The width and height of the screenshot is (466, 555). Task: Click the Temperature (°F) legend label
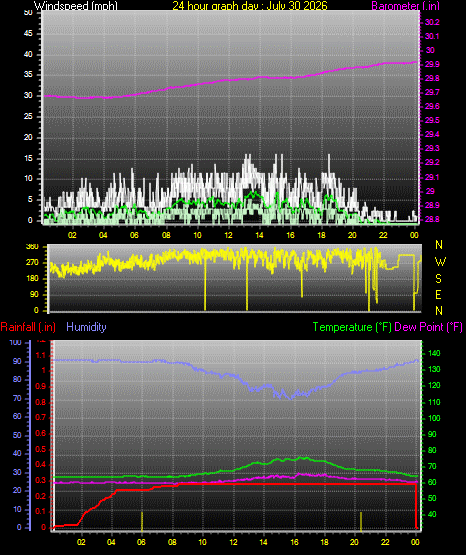(x=352, y=327)
